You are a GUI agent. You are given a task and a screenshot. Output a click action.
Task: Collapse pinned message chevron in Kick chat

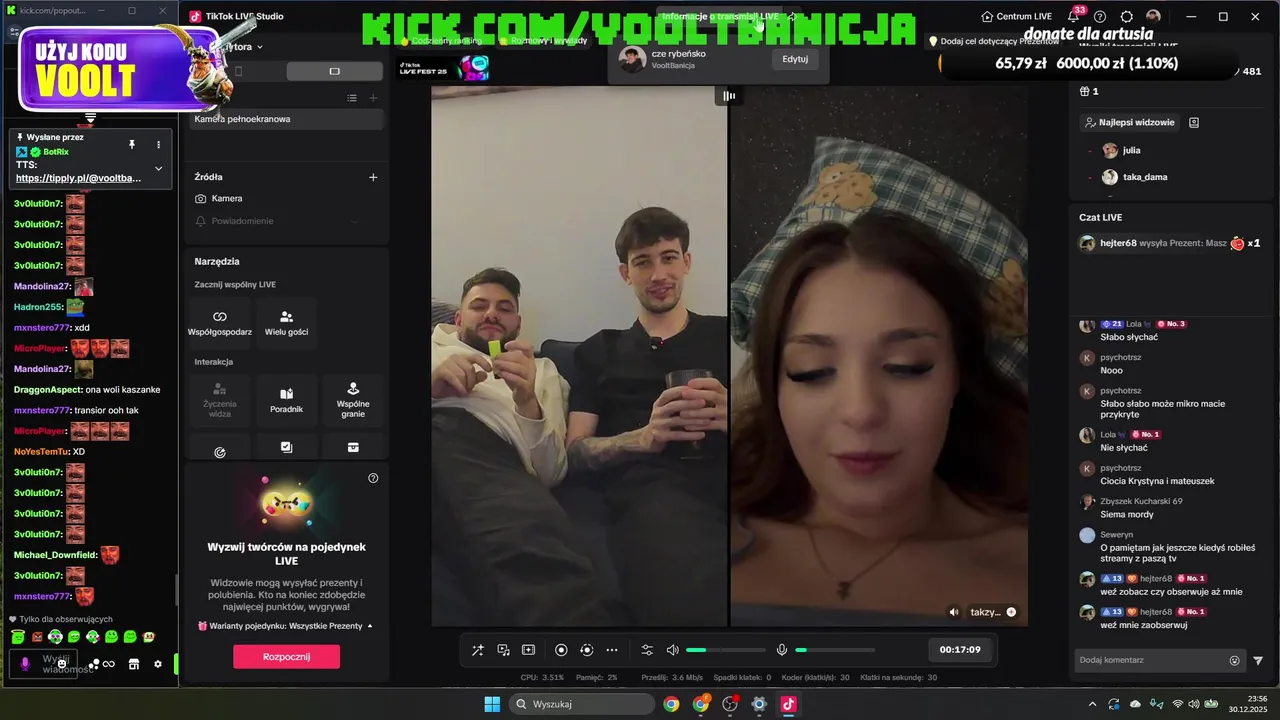click(x=158, y=168)
